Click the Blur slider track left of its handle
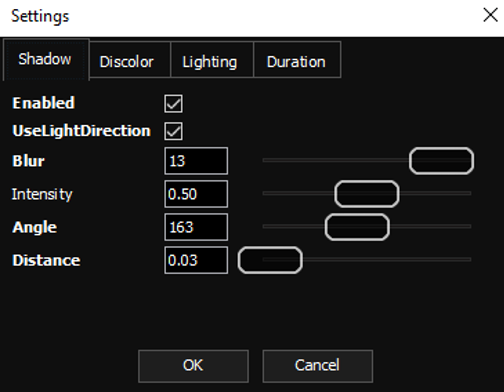Viewport: 504px width, 392px height. tap(336, 160)
